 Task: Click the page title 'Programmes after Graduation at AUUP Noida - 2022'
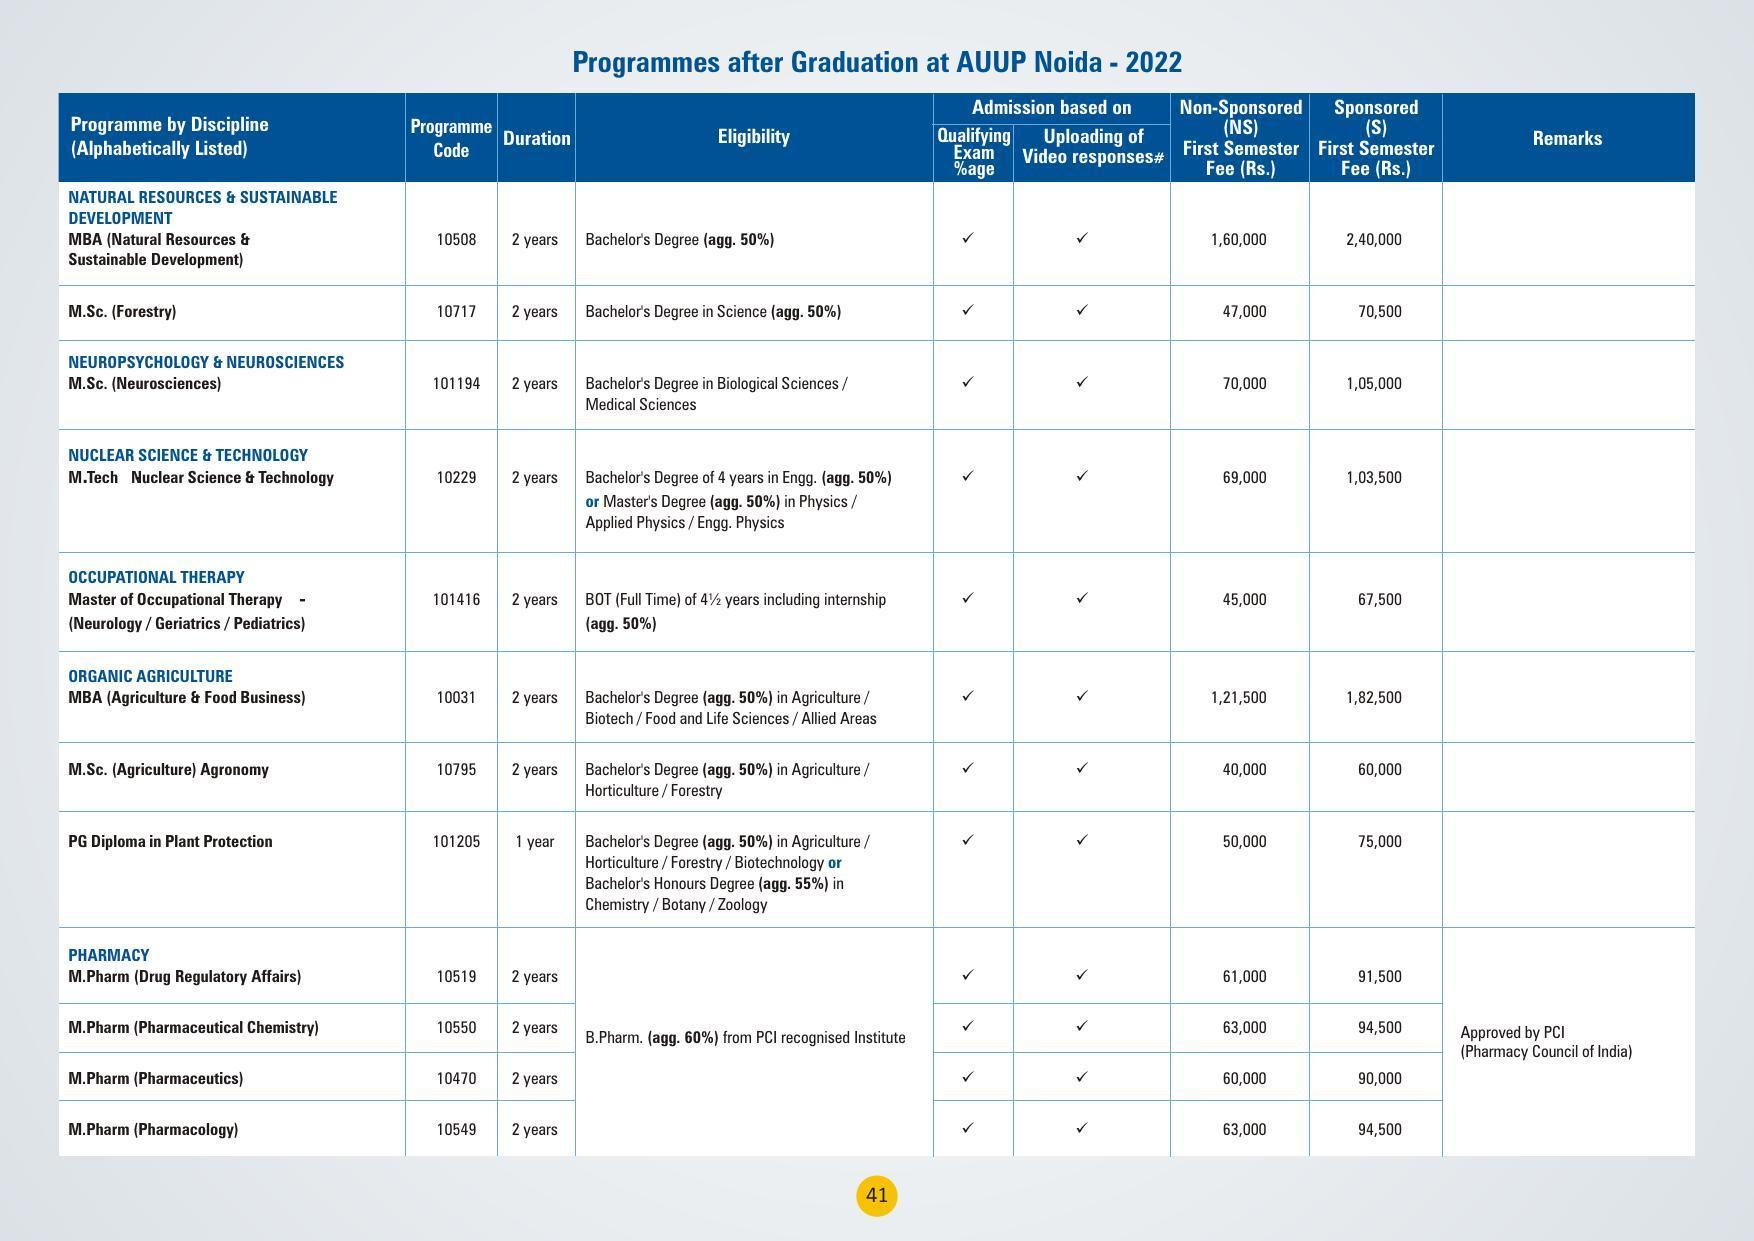click(877, 62)
